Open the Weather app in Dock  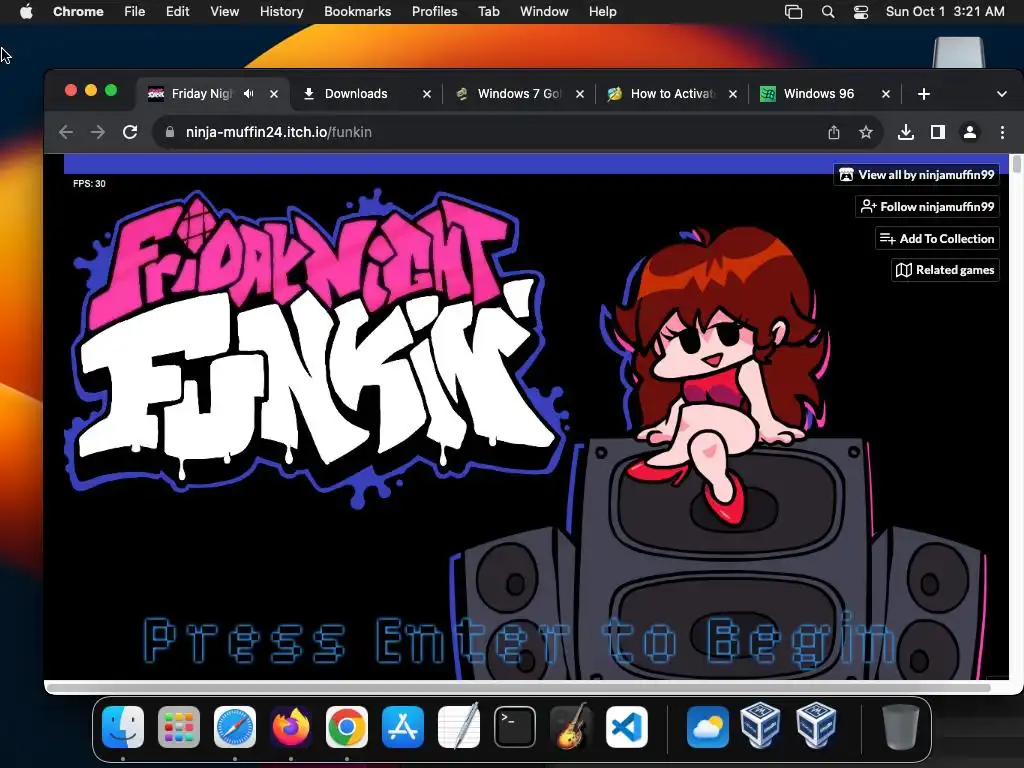pos(708,727)
